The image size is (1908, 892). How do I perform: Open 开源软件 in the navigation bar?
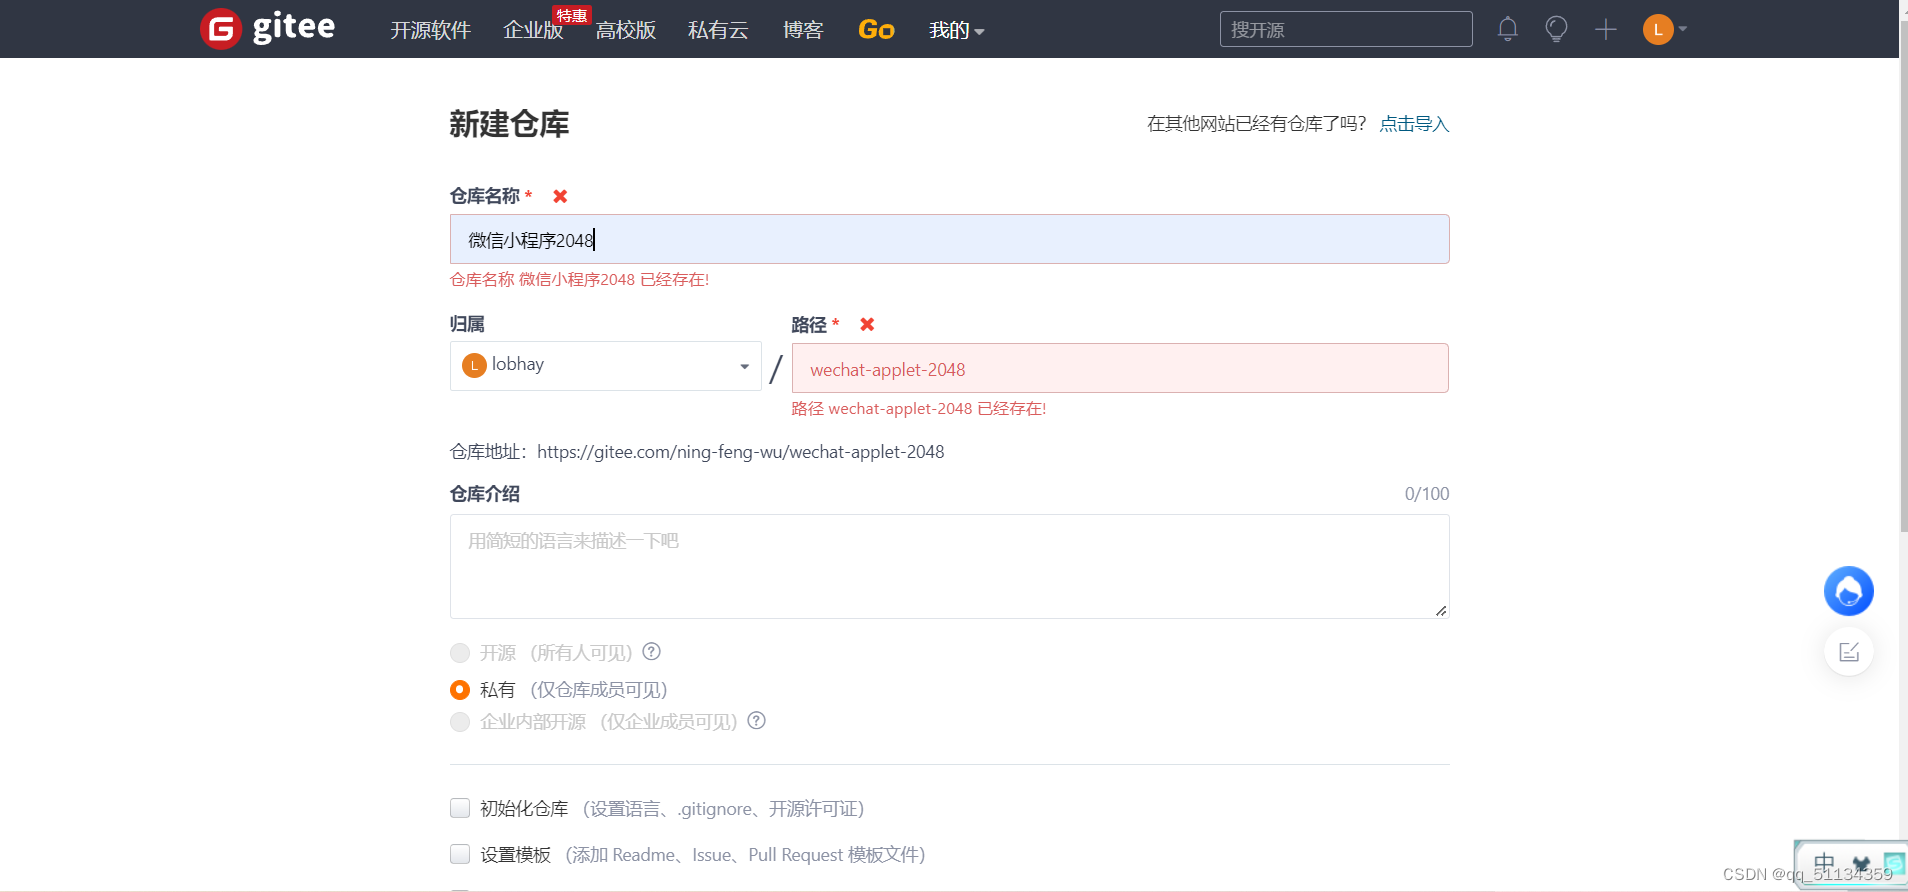pyautogui.click(x=430, y=30)
